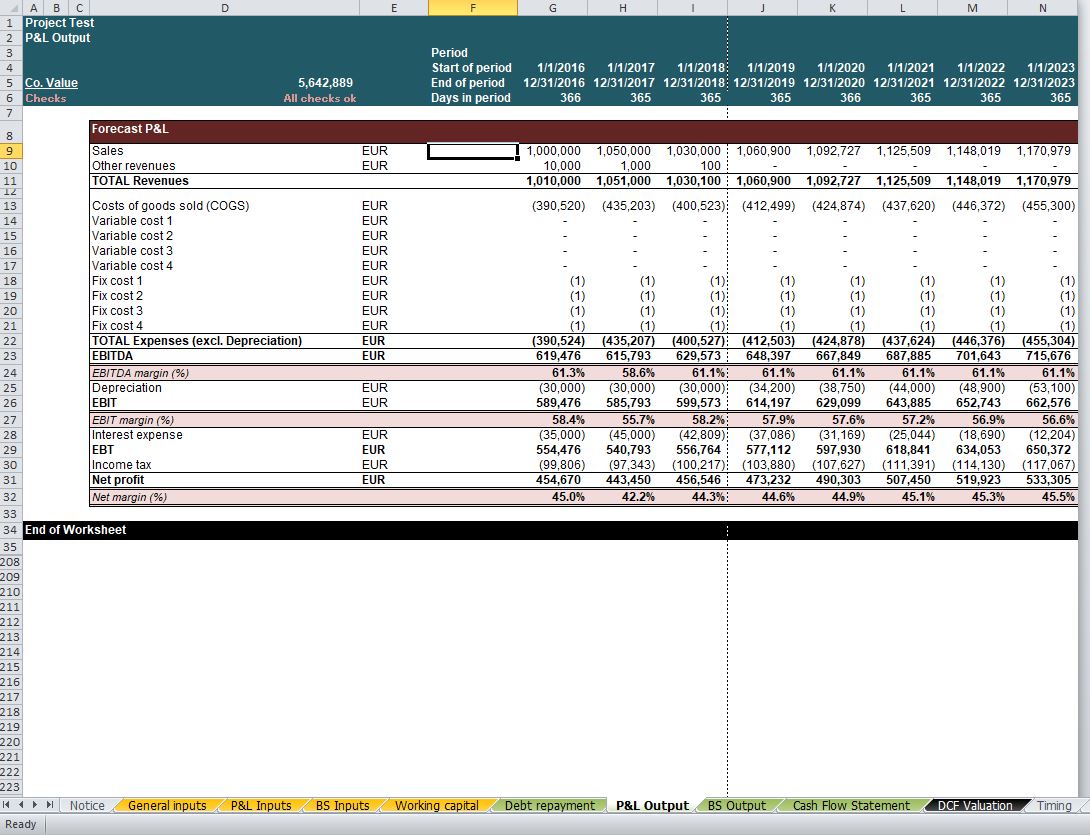
Task: Click End of Worksheet banner cell
Action: 75,530
